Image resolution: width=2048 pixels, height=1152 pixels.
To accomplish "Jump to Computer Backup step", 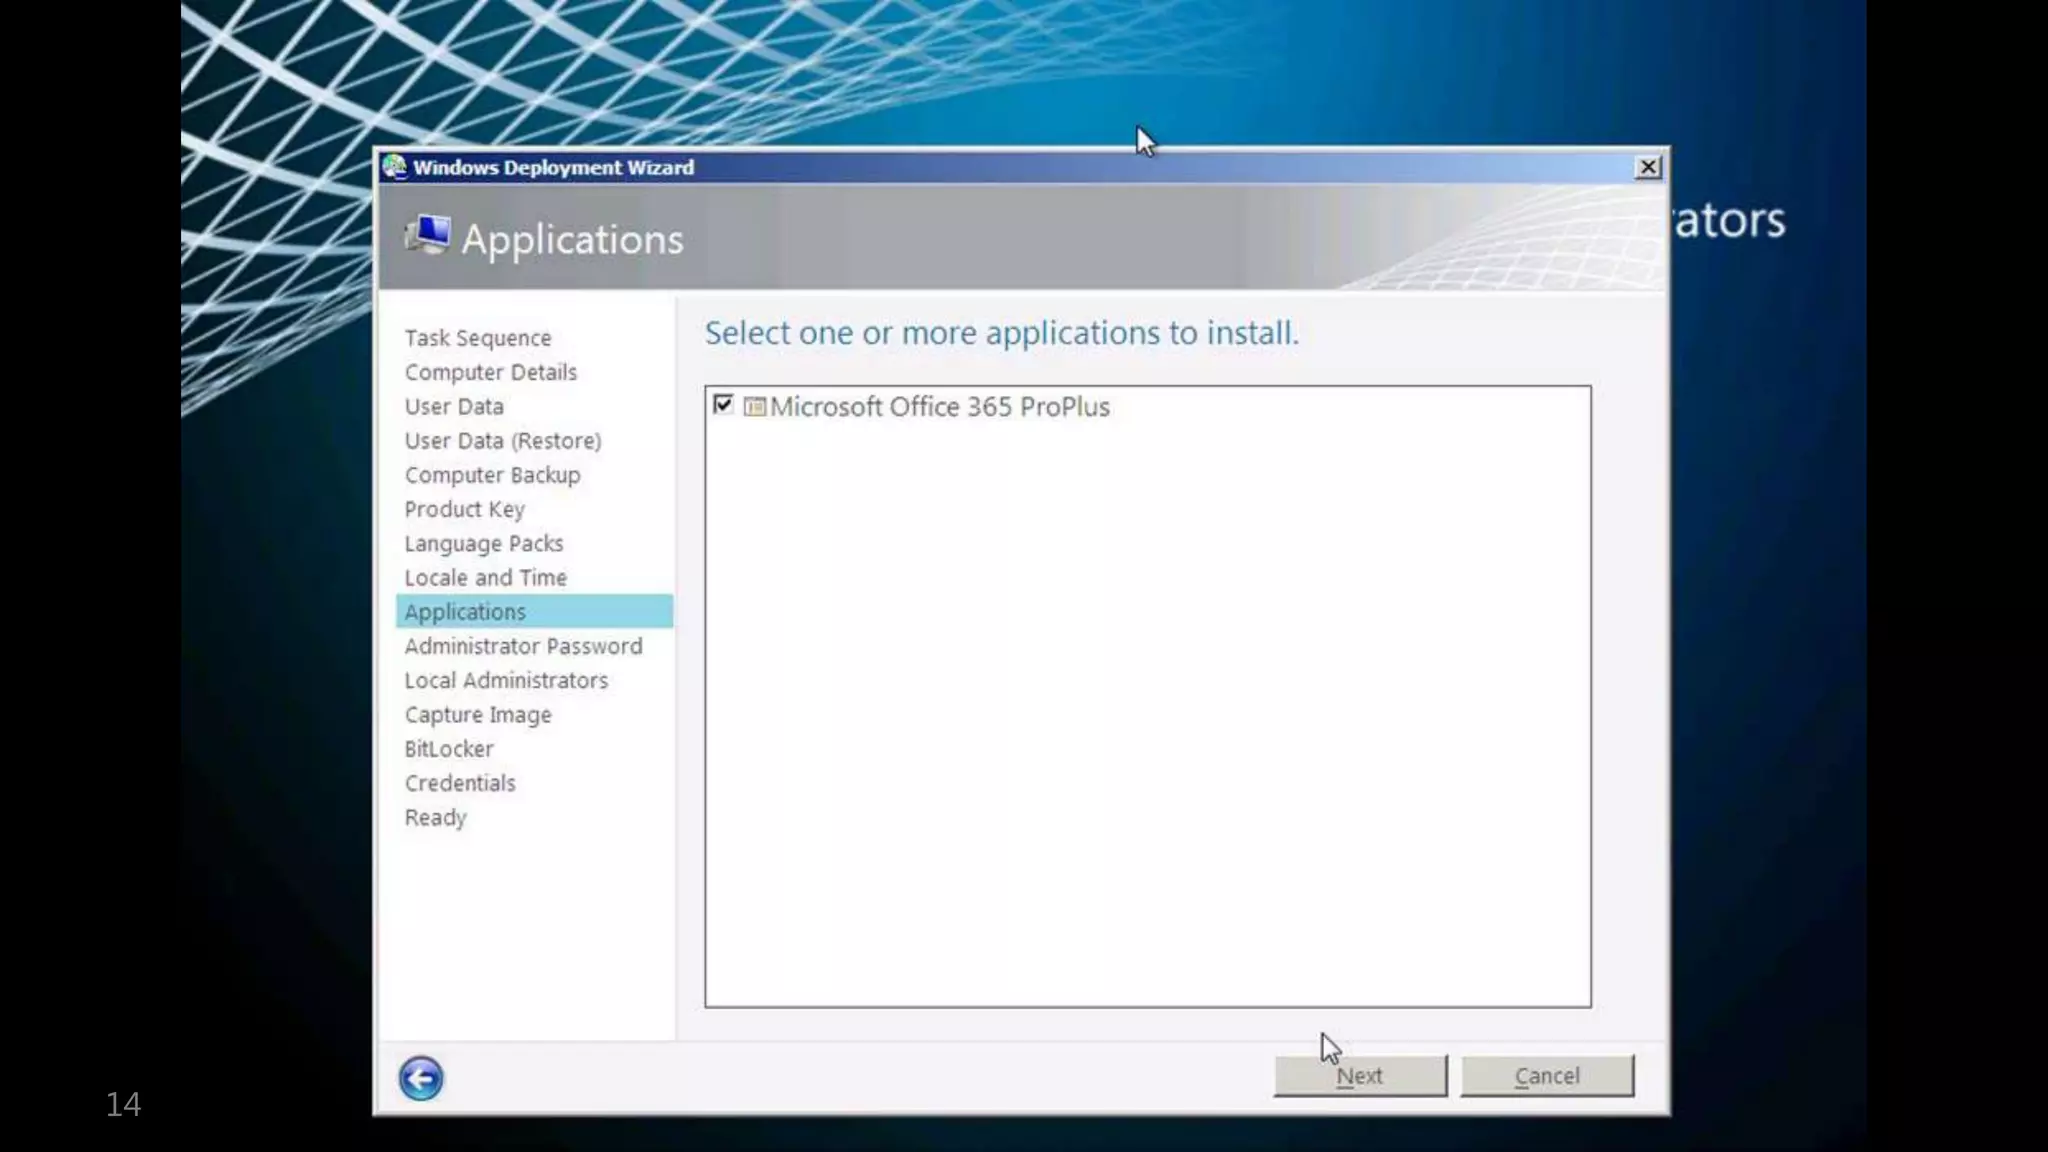I will tap(491, 475).
